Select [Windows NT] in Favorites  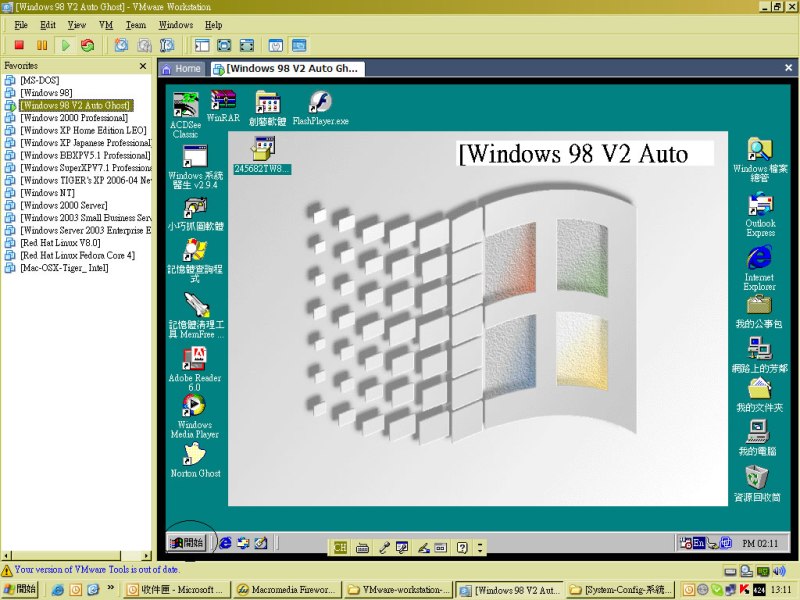click(x=47, y=193)
